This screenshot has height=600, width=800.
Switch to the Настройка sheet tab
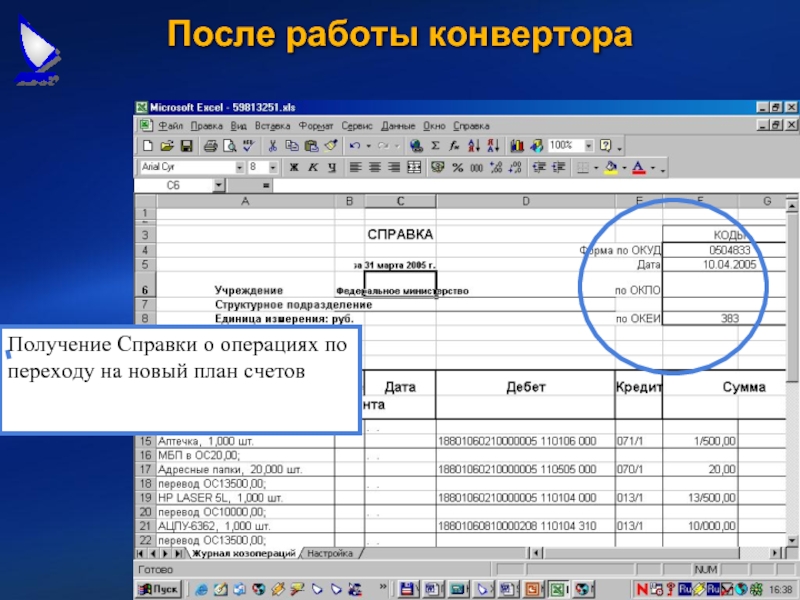coord(330,554)
